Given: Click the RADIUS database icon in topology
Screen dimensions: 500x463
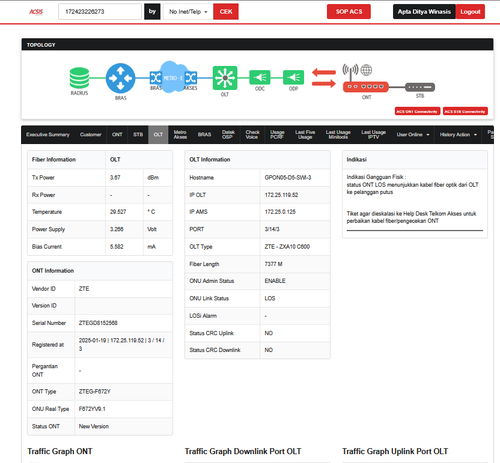Looking at the screenshot, I should coord(79,78).
